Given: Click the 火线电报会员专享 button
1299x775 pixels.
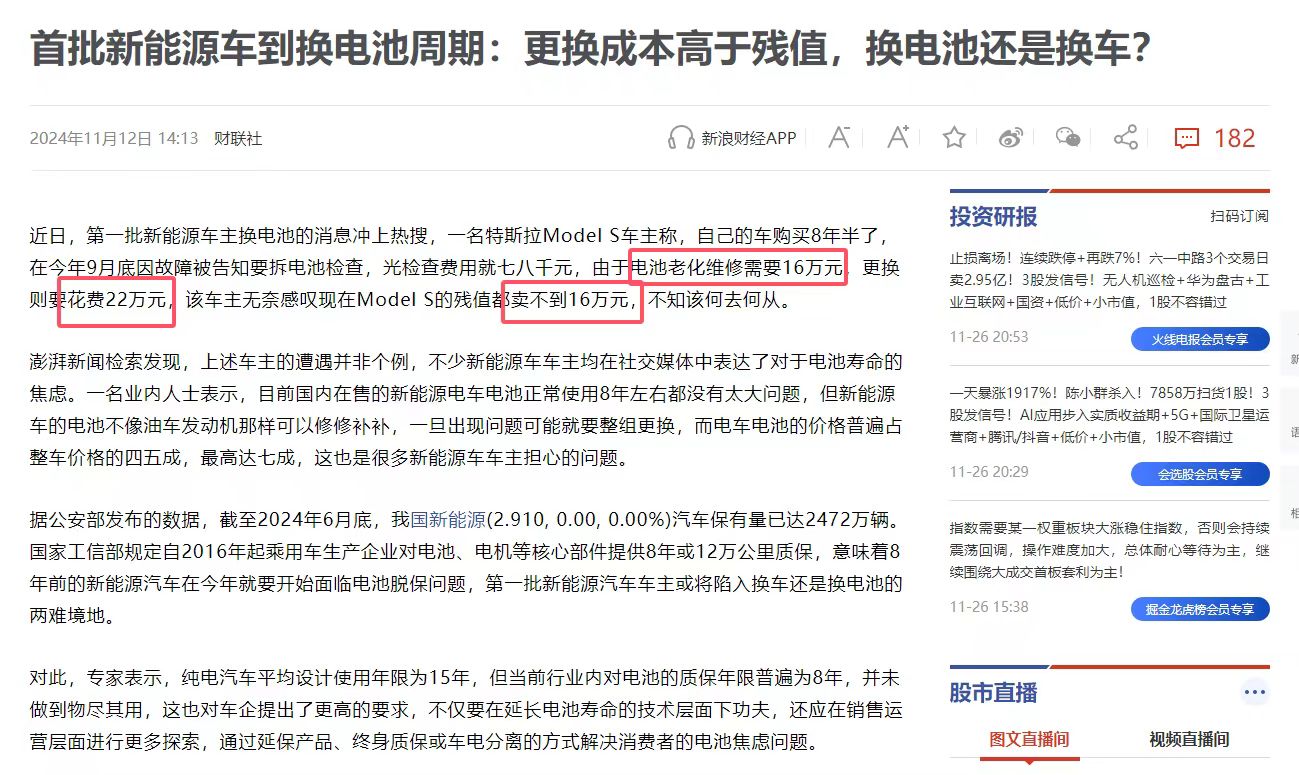Looking at the screenshot, I should 1200,339.
